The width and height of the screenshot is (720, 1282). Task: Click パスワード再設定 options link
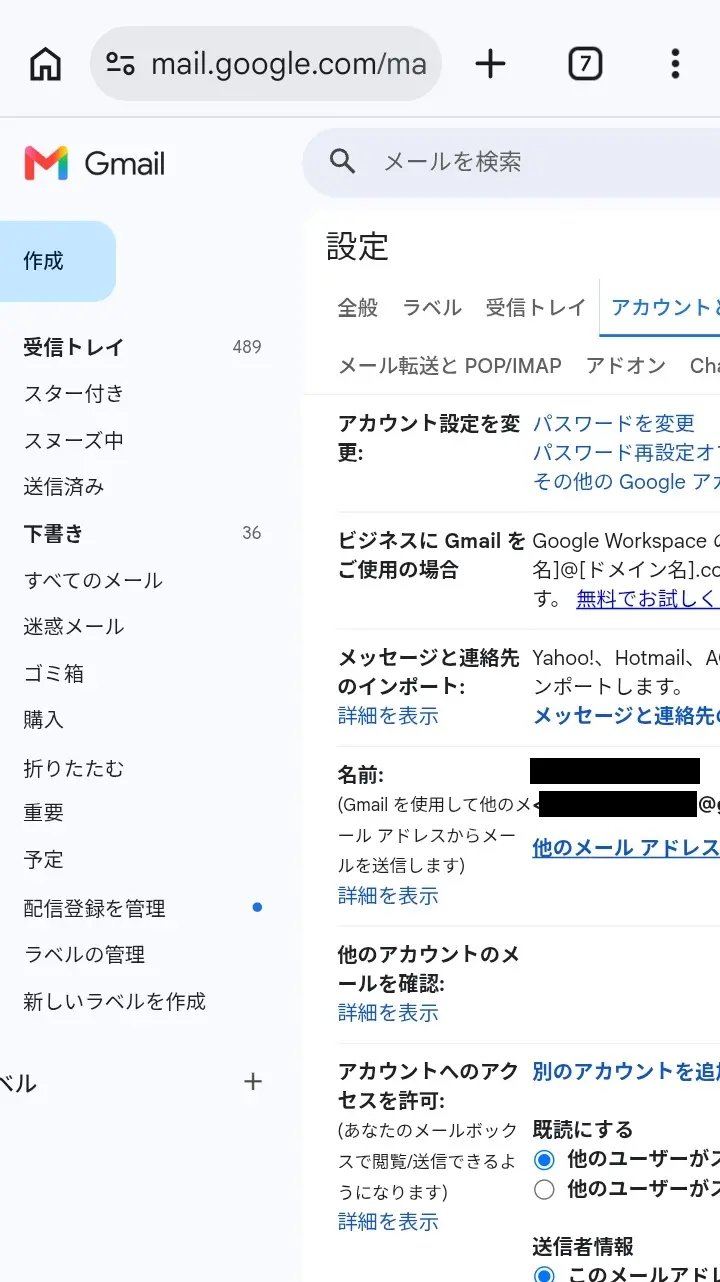pos(626,452)
